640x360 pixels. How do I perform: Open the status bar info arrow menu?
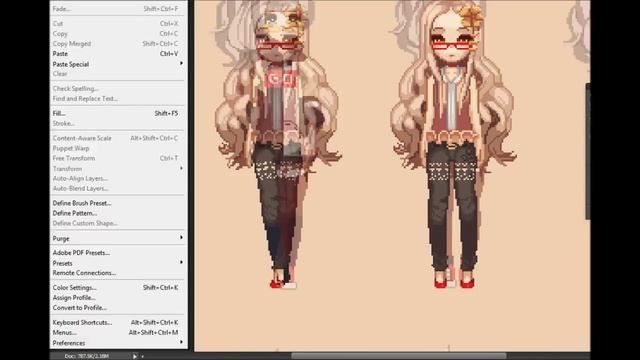(x=135, y=356)
